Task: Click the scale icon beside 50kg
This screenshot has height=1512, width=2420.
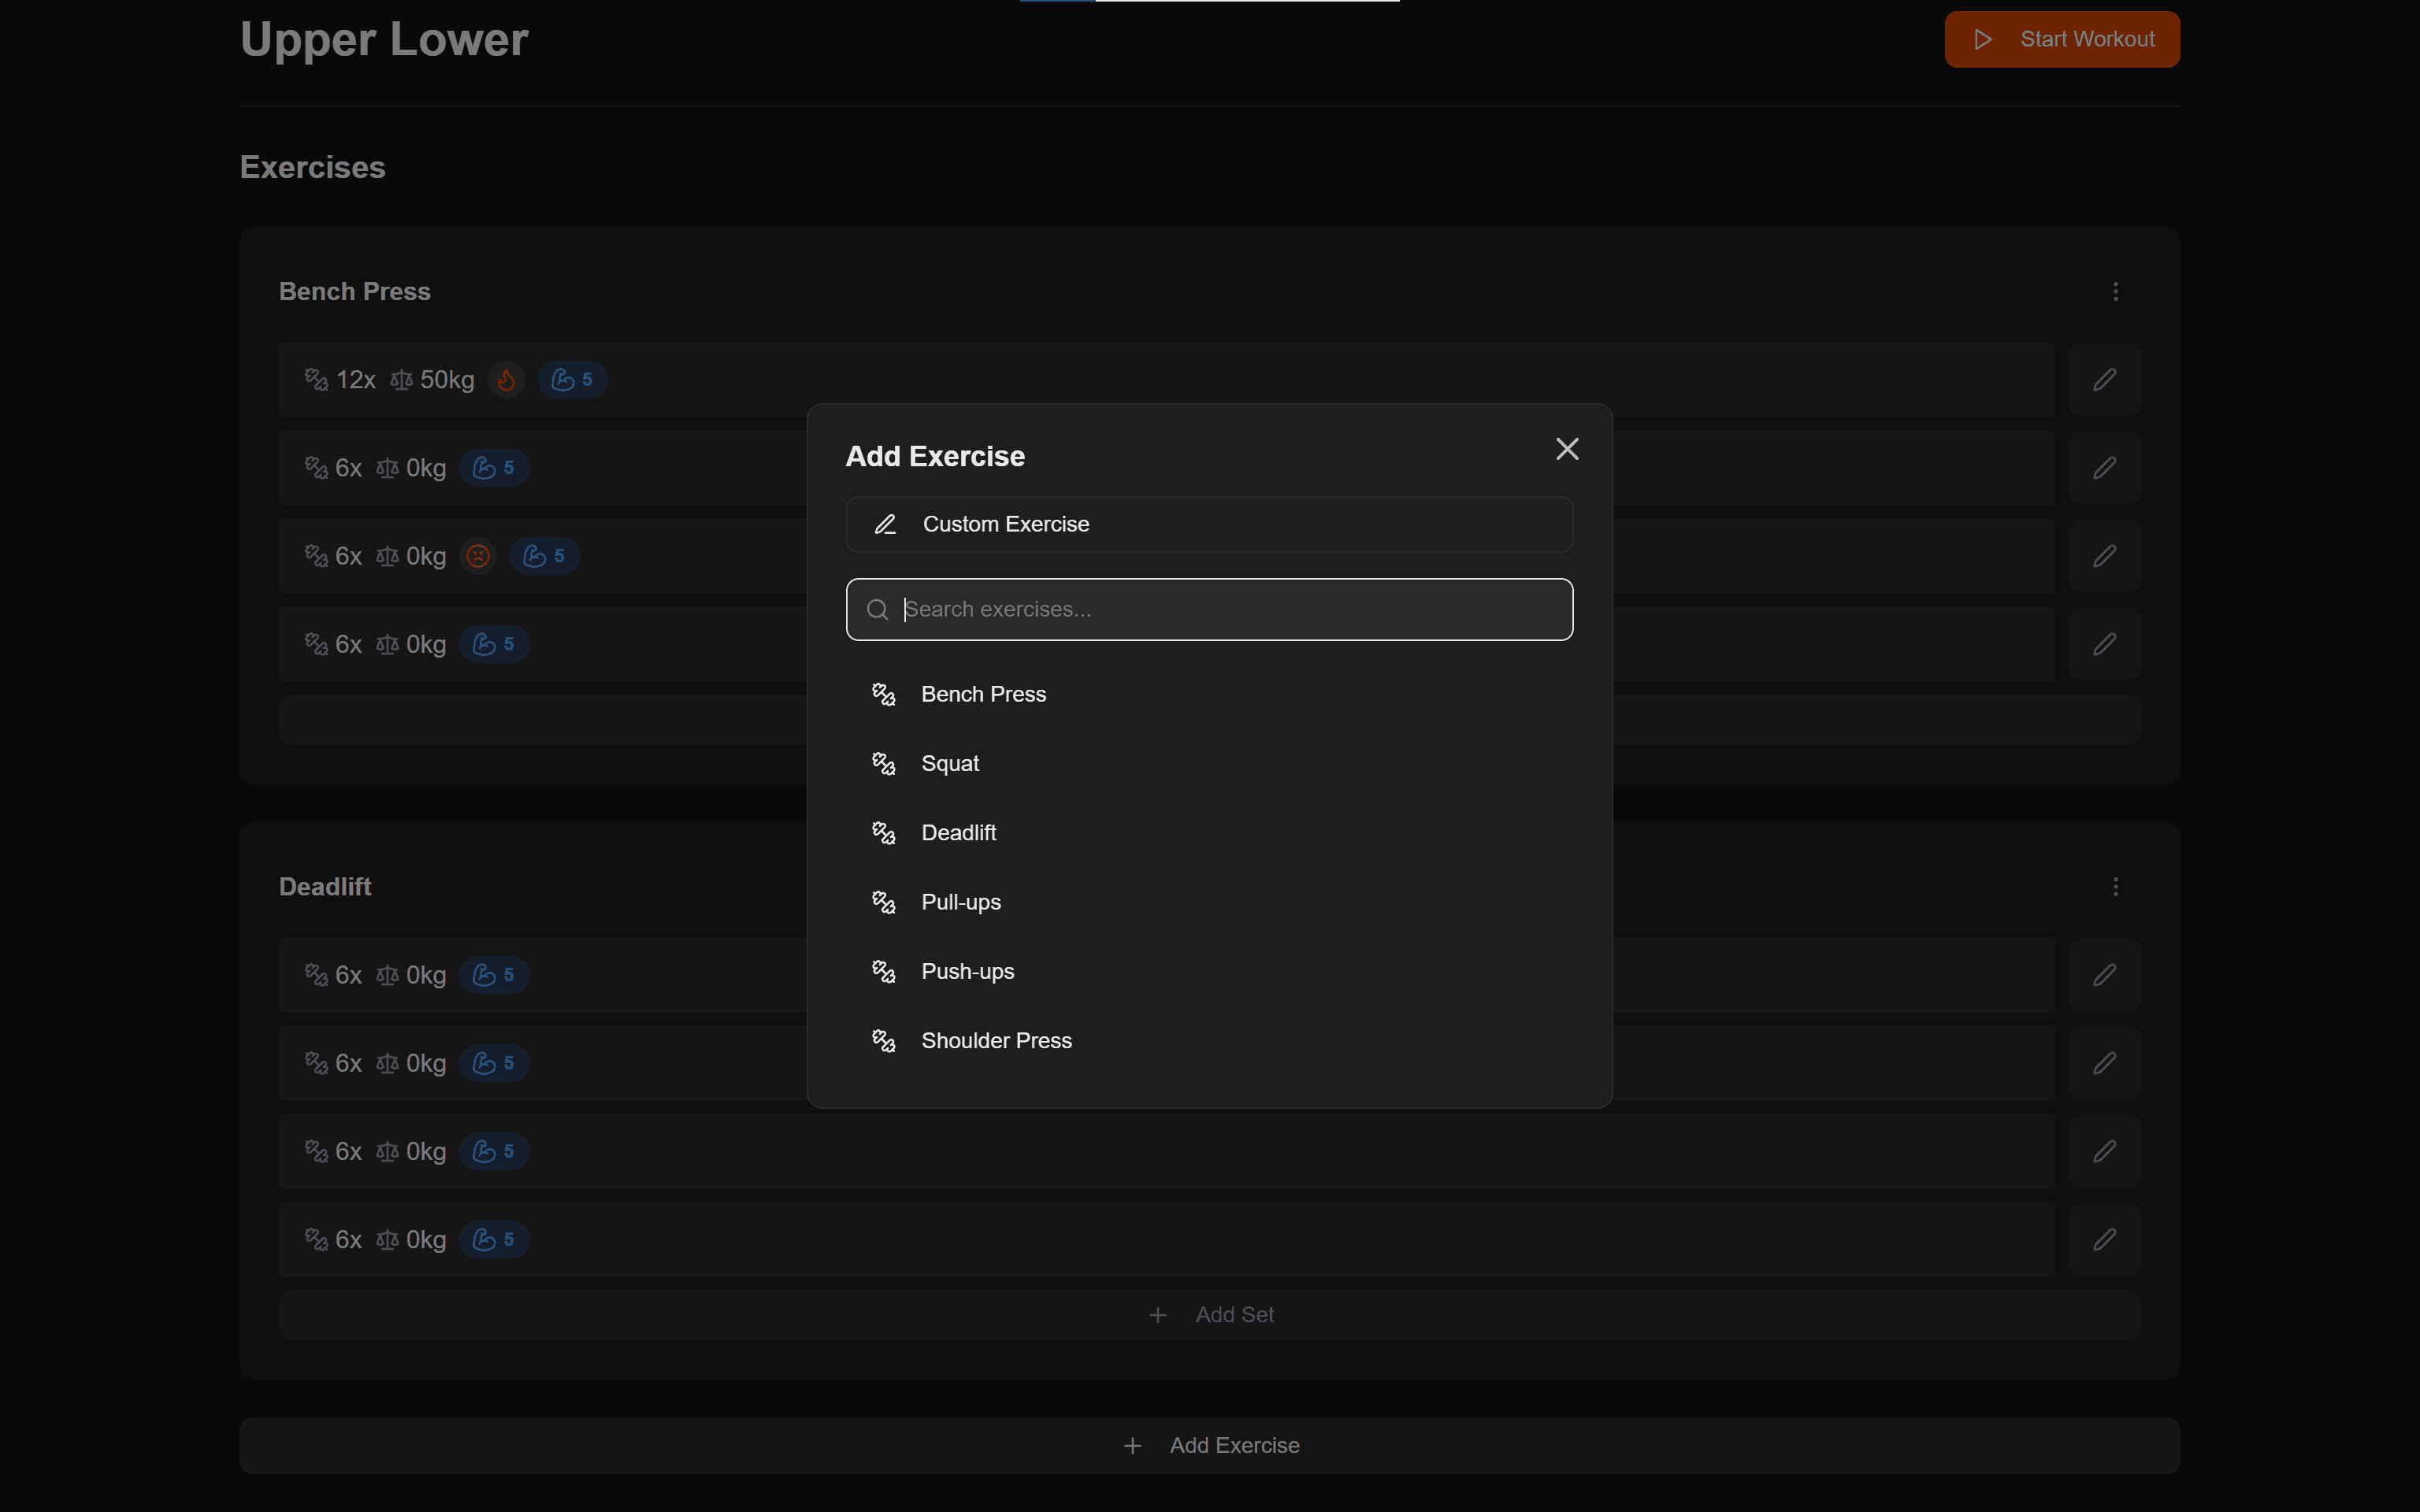Action: coord(401,380)
